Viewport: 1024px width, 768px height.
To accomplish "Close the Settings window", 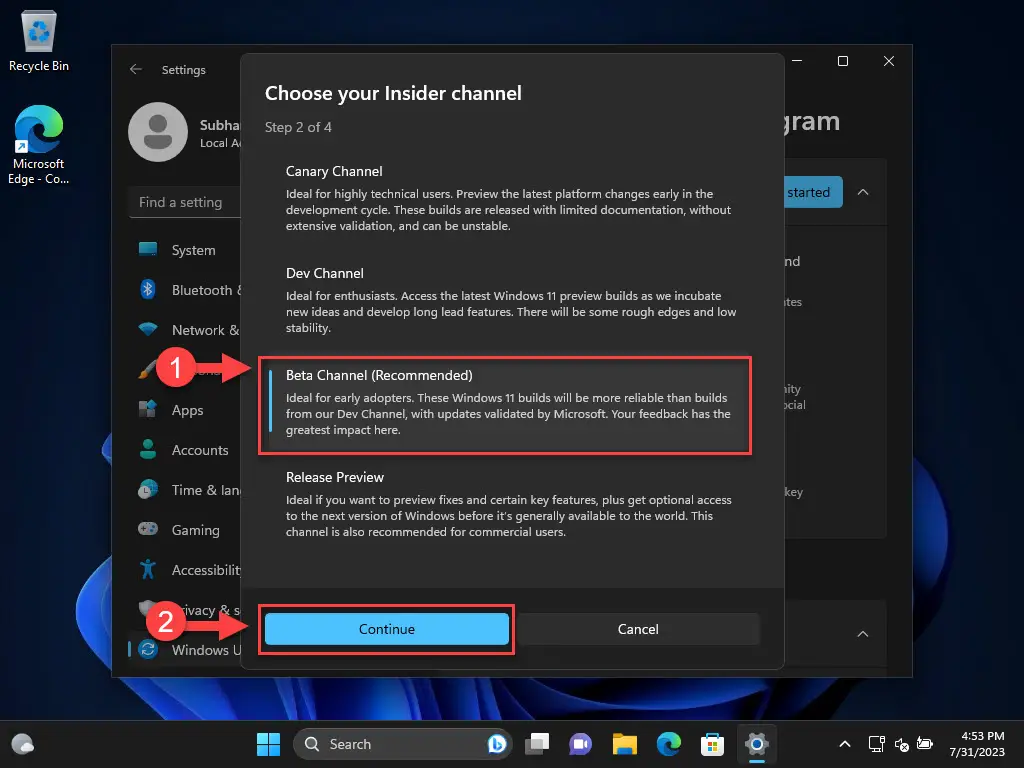I will point(889,61).
